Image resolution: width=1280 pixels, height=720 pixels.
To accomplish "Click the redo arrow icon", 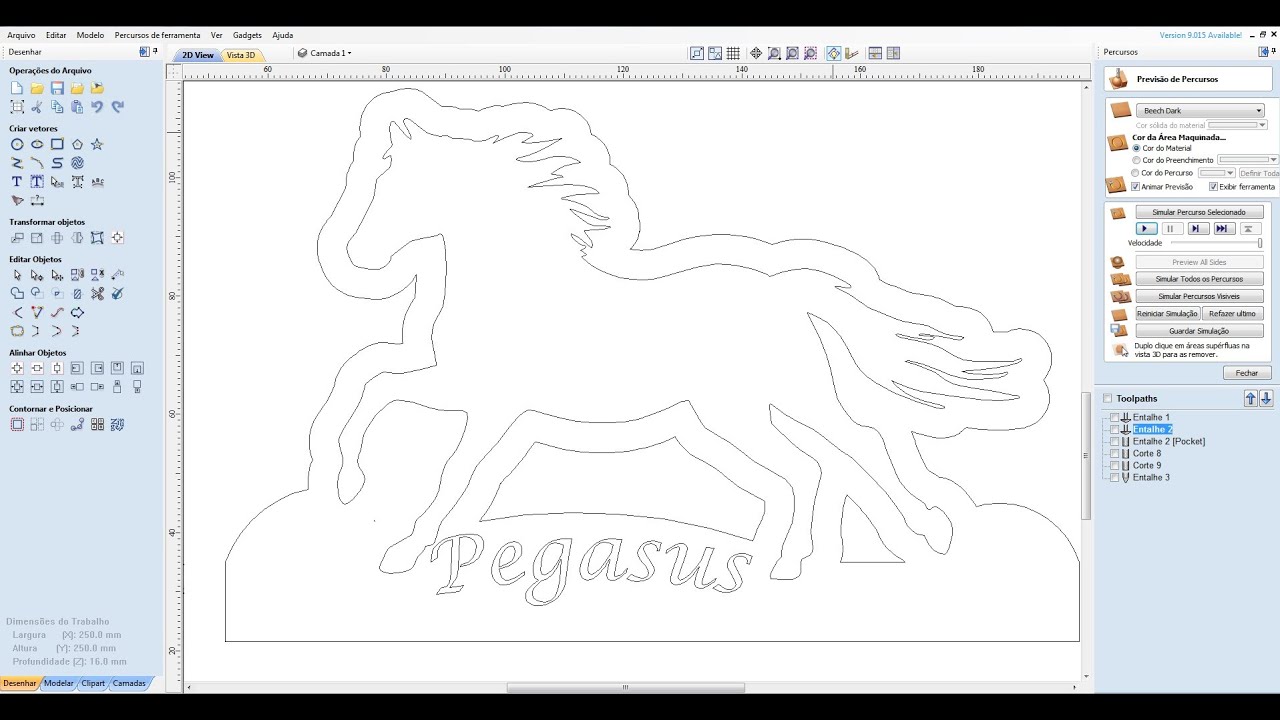I will coord(117,107).
